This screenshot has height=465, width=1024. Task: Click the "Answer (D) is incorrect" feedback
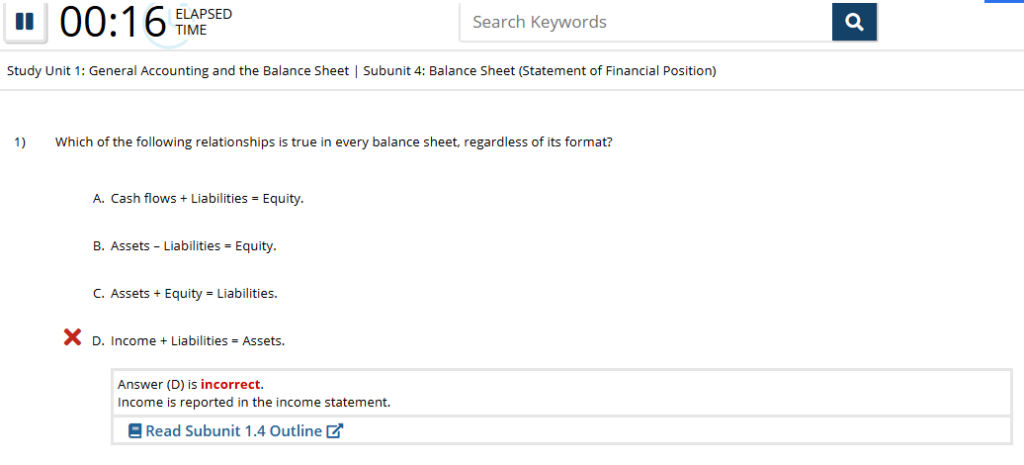pyautogui.click(x=190, y=384)
